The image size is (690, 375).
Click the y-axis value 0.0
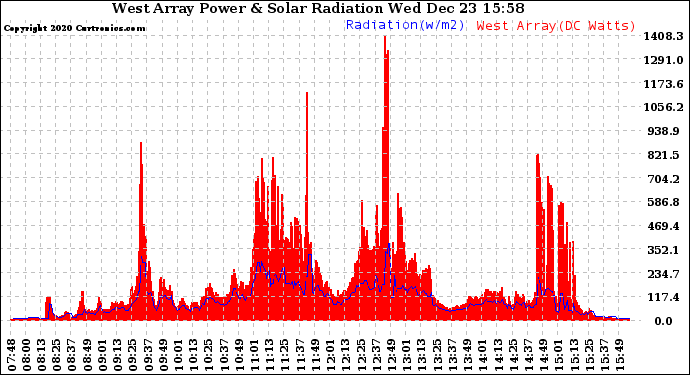pyautogui.click(x=663, y=321)
